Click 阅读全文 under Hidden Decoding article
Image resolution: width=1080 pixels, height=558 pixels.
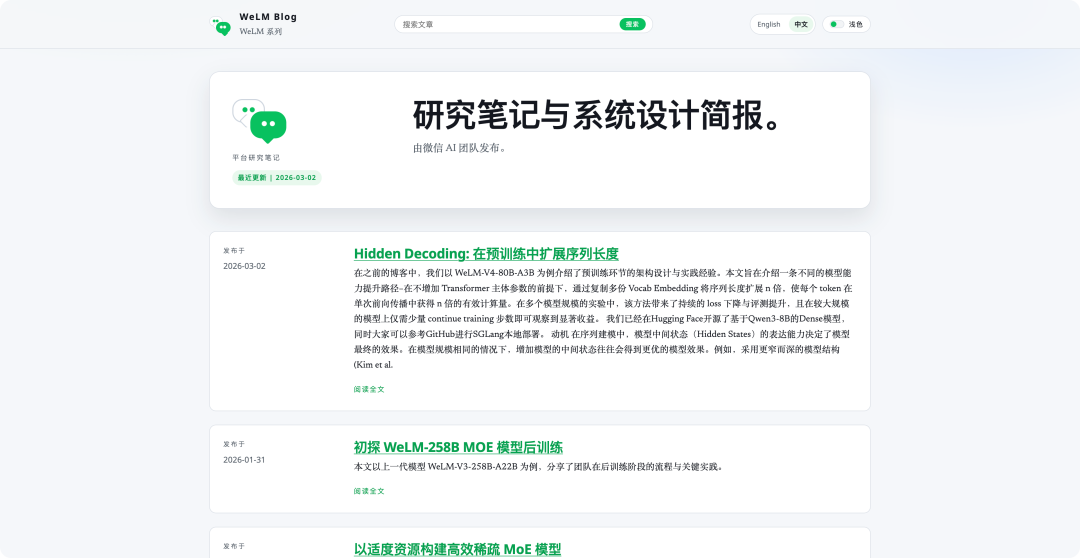click(x=369, y=389)
